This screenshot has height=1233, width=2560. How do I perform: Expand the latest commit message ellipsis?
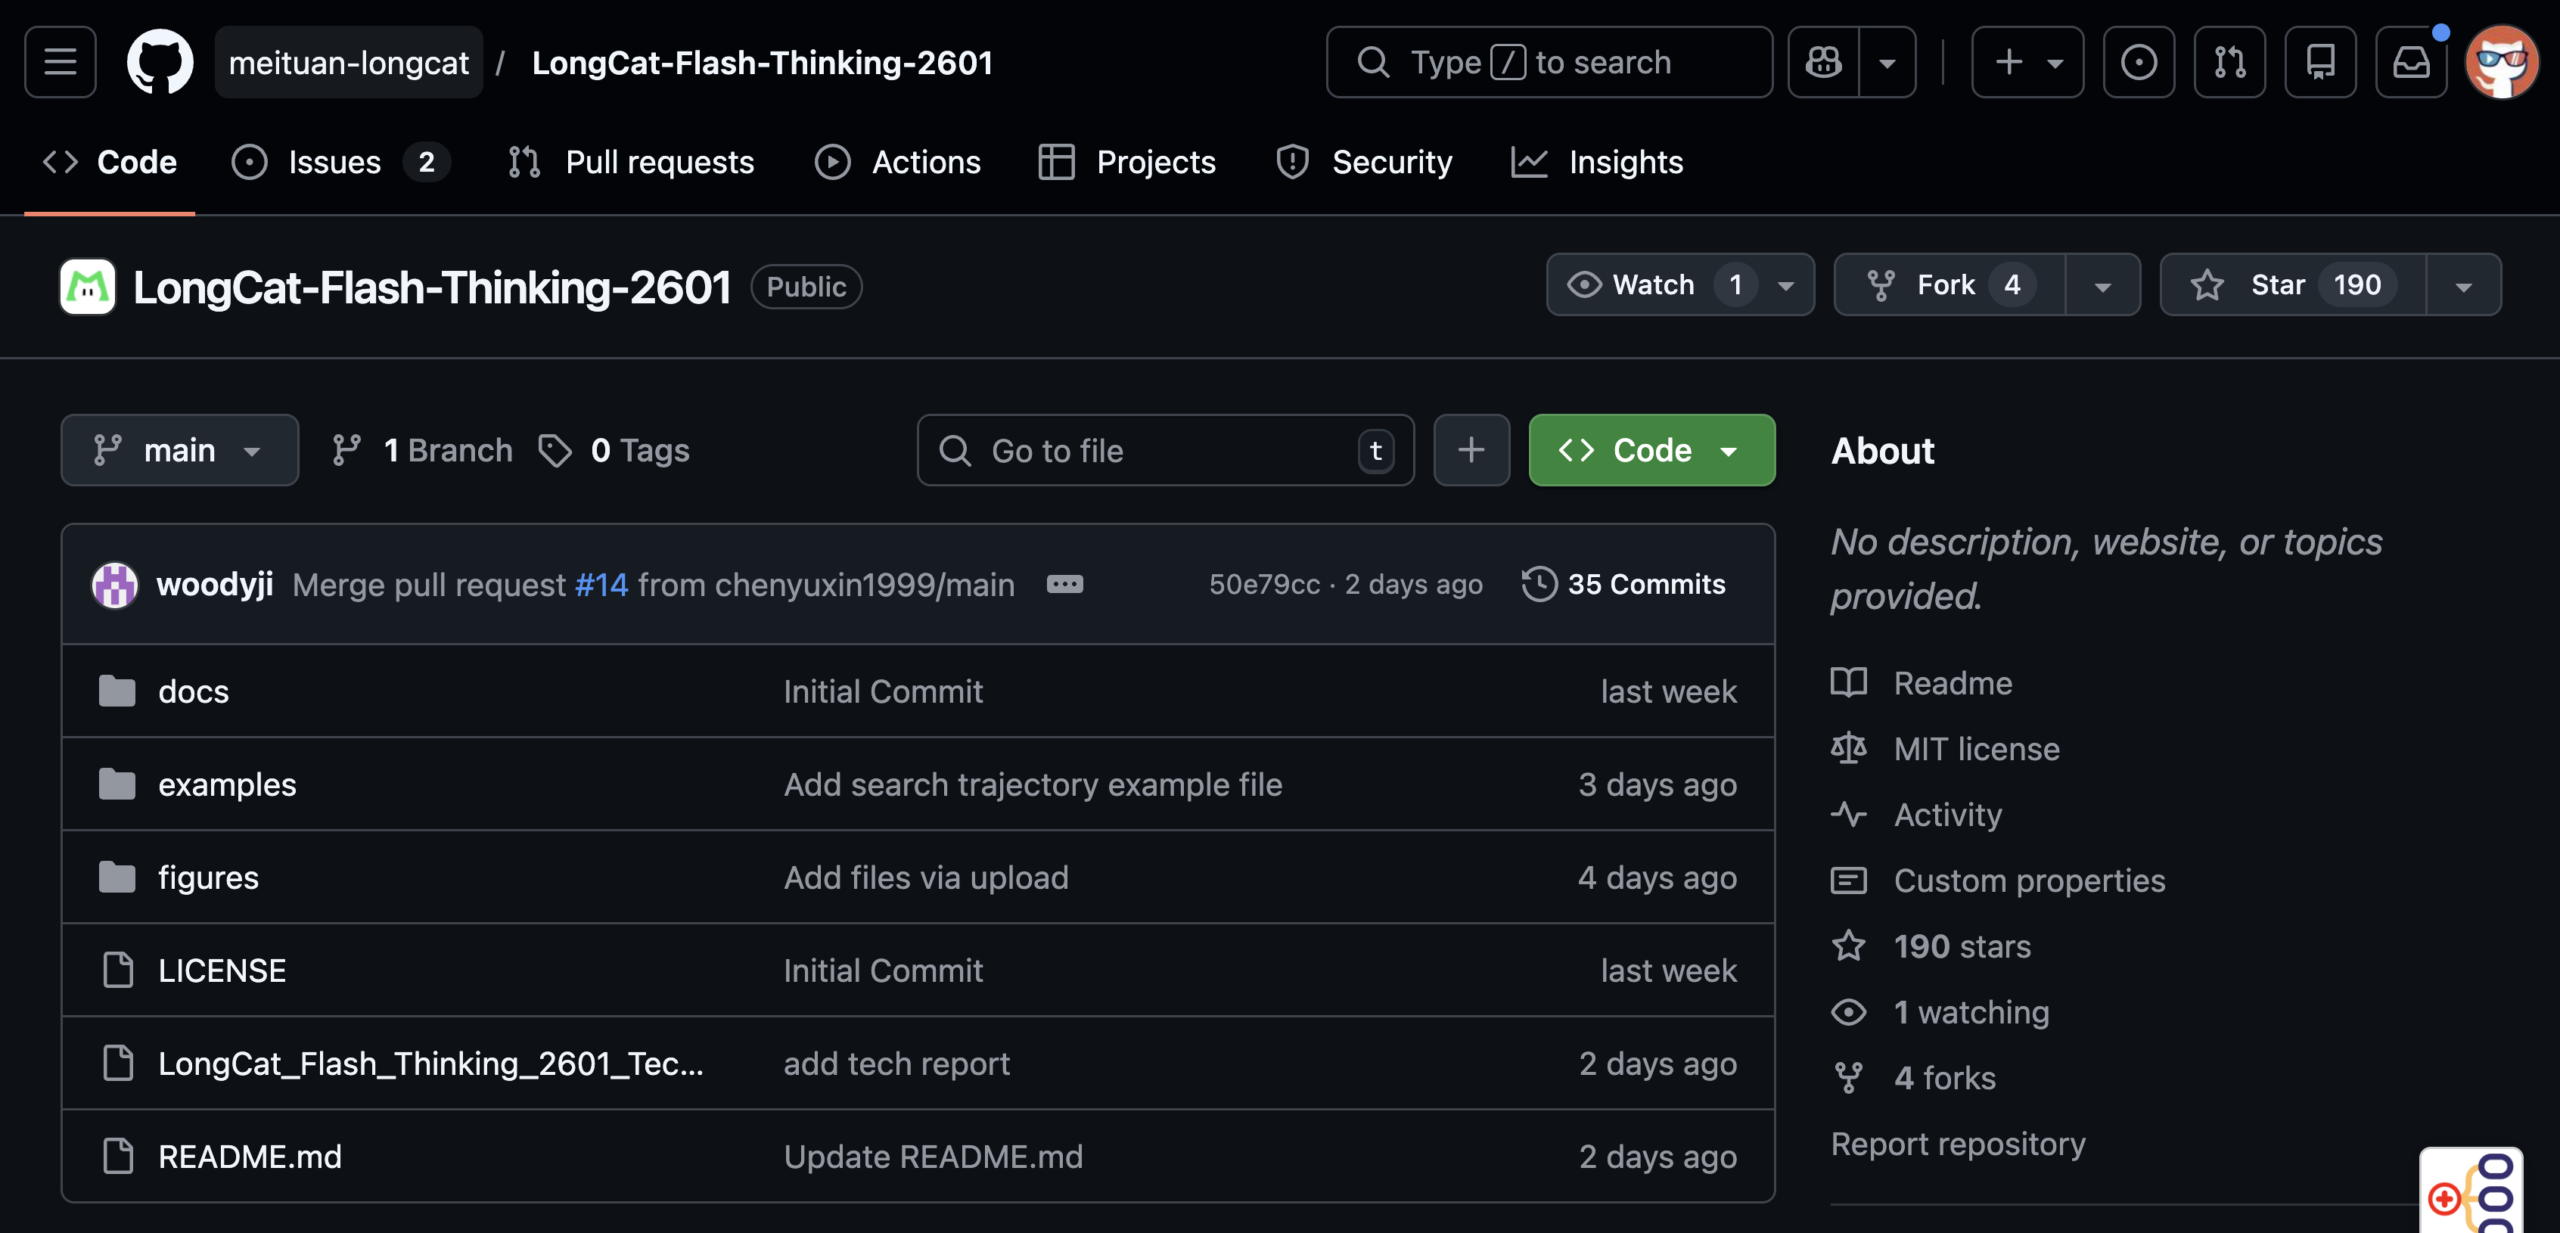tap(1064, 584)
